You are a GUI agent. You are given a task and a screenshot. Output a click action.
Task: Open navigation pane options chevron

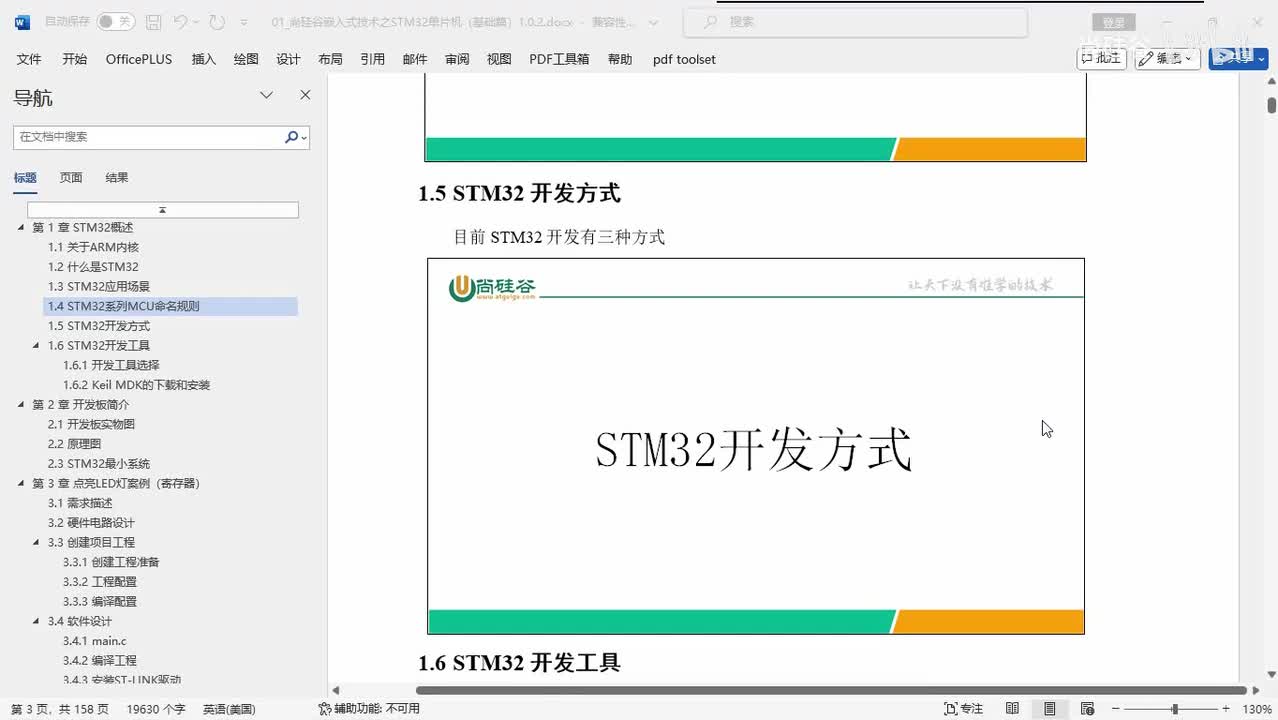[x=266, y=95]
